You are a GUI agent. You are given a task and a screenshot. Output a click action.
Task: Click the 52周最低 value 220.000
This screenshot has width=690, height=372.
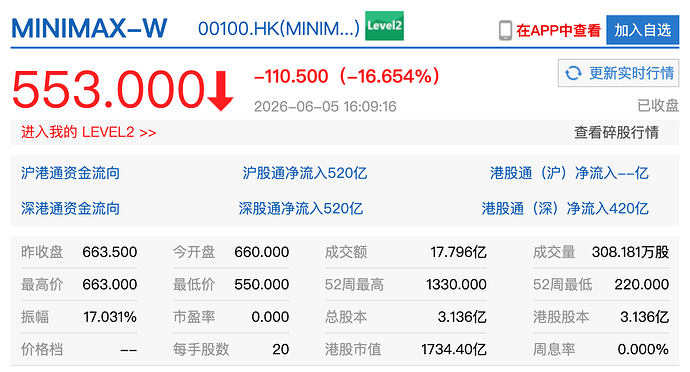click(642, 284)
